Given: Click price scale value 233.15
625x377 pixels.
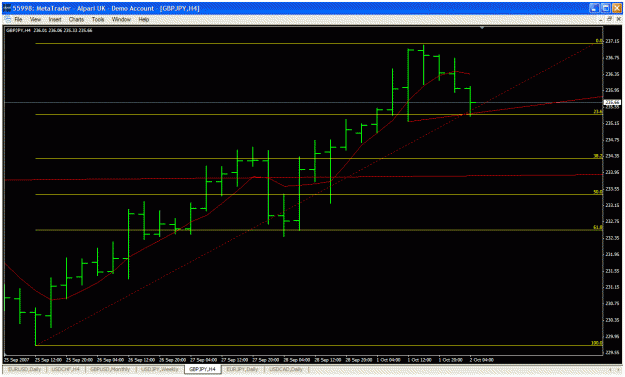Looking at the screenshot, I should (612, 205).
